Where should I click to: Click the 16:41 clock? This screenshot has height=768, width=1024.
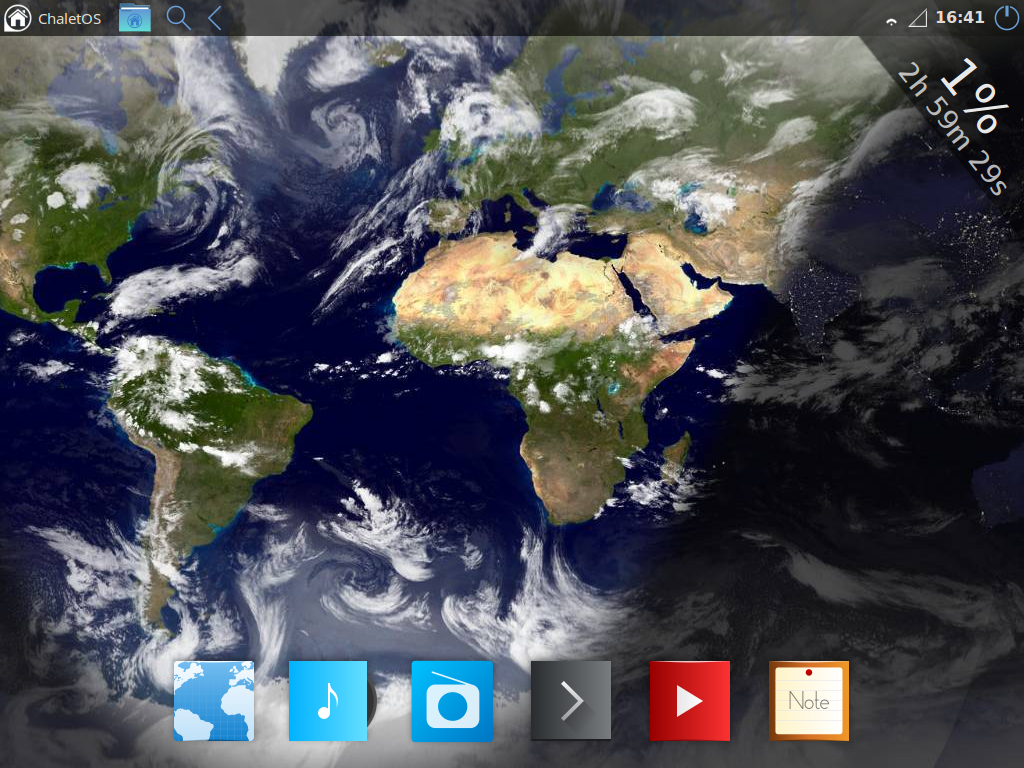959,18
